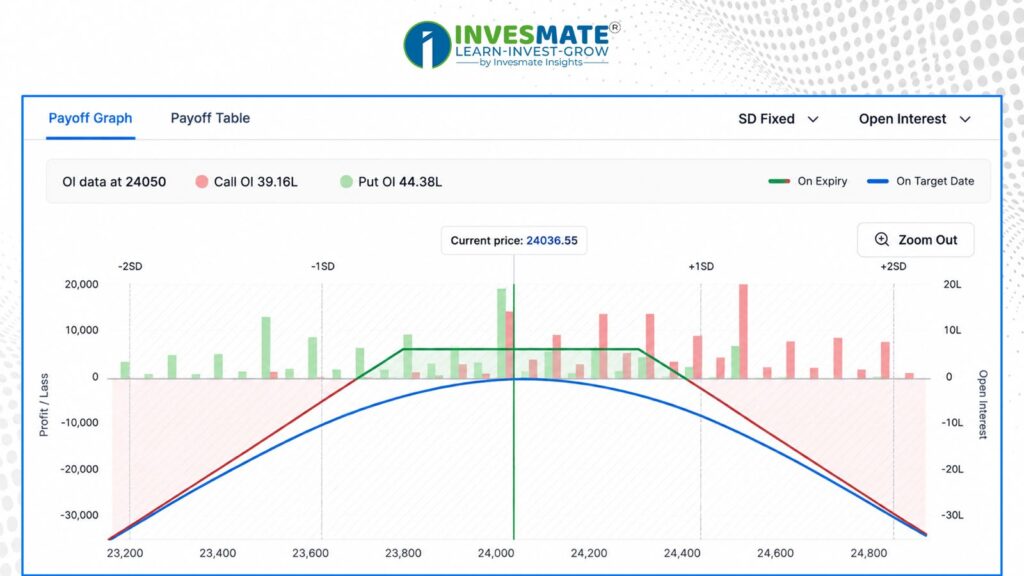Click the -2SD marker label
Viewport: 1024px width, 576px height.
pos(130,266)
